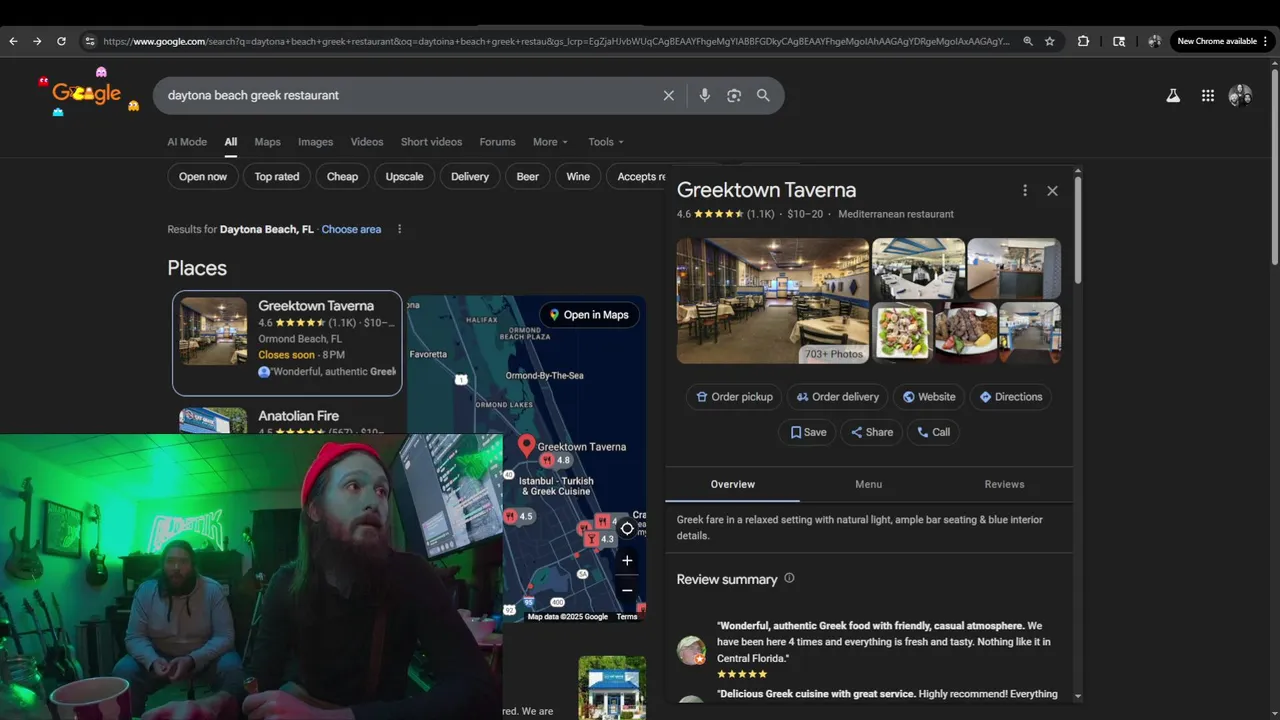Screen dimensions: 1280x720
Task: Submit search with the magnifier icon
Action: (x=763, y=95)
